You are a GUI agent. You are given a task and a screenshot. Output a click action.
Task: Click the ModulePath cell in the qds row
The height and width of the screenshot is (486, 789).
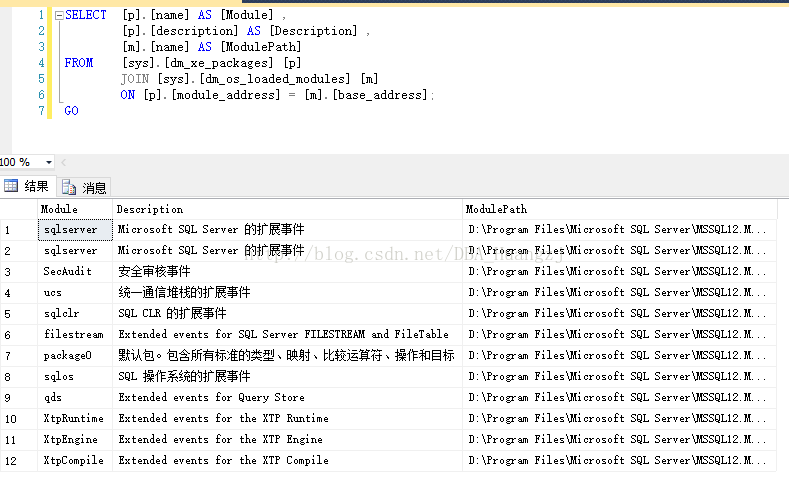(619, 397)
